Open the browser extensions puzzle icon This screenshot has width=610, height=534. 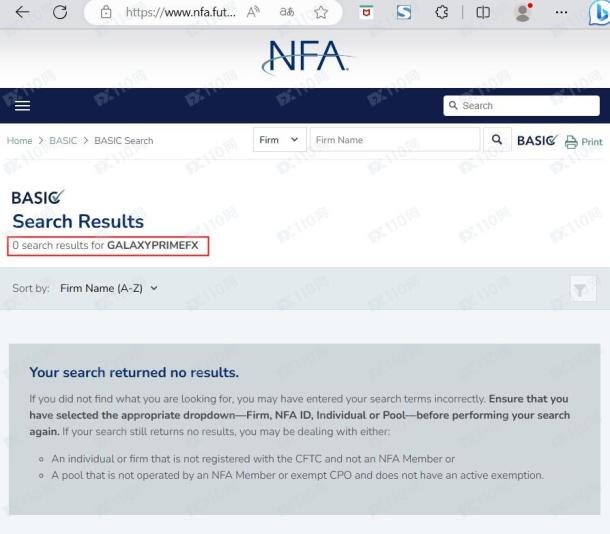click(x=442, y=12)
